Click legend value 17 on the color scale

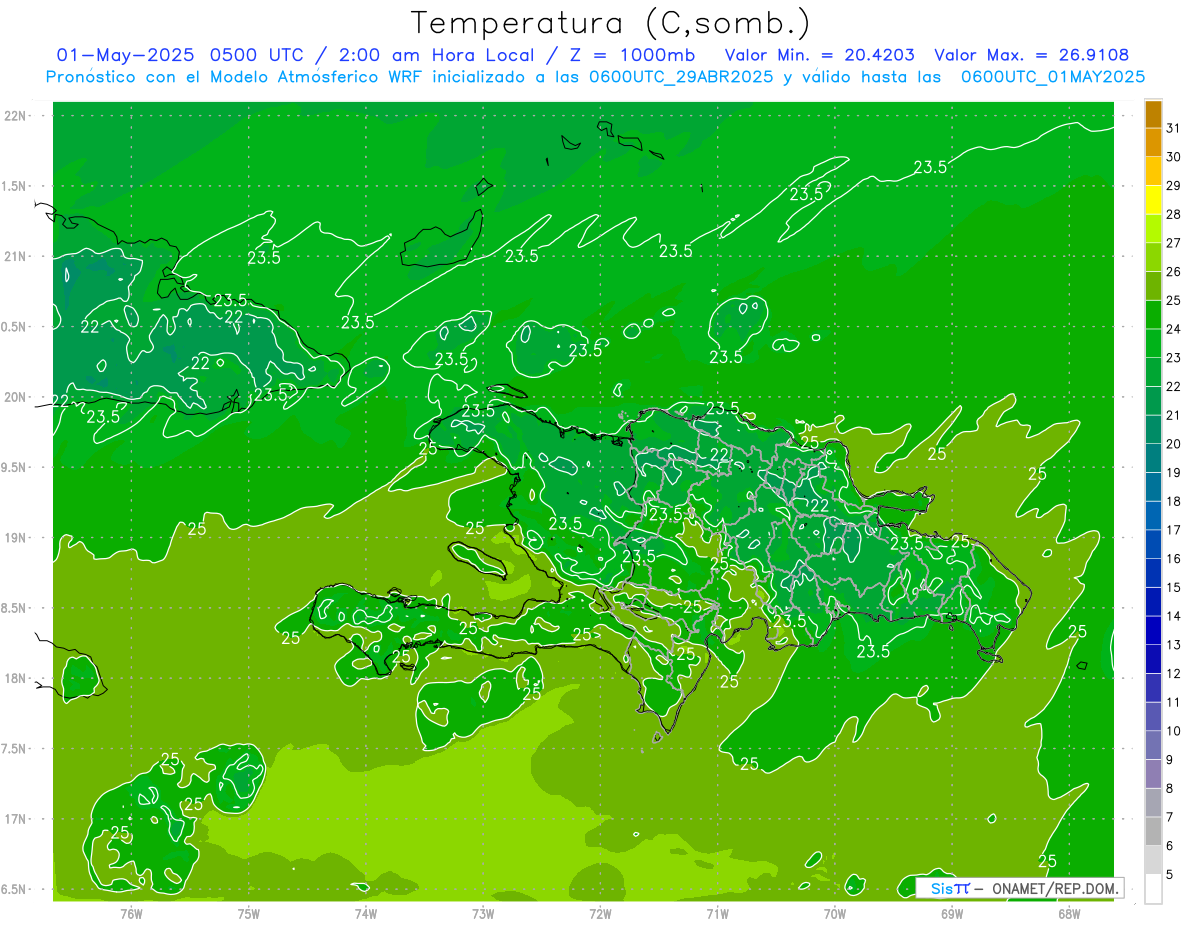1173,530
